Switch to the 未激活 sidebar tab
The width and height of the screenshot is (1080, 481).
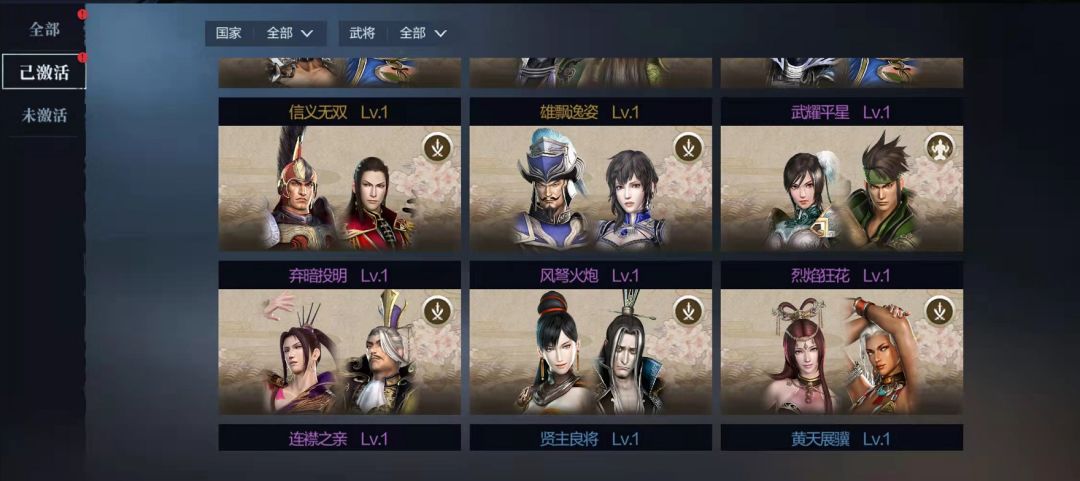point(44,115)
